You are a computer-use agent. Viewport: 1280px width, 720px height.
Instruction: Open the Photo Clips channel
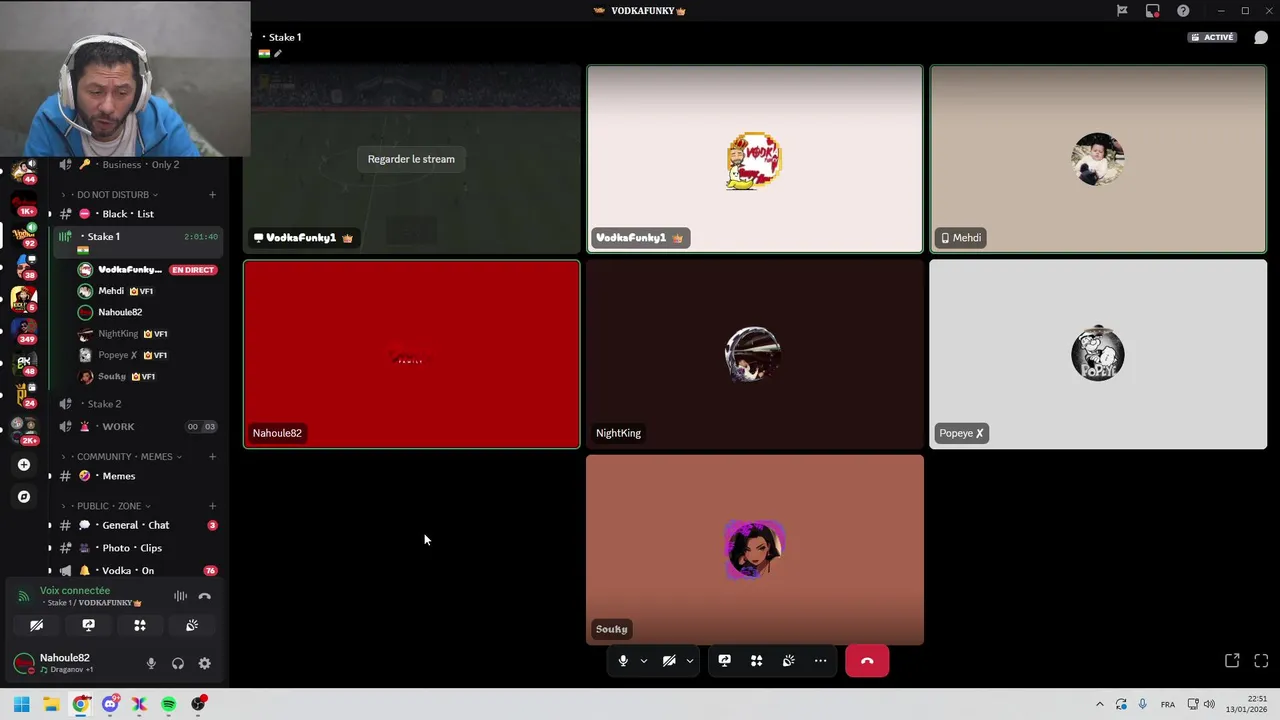[136, 548]
